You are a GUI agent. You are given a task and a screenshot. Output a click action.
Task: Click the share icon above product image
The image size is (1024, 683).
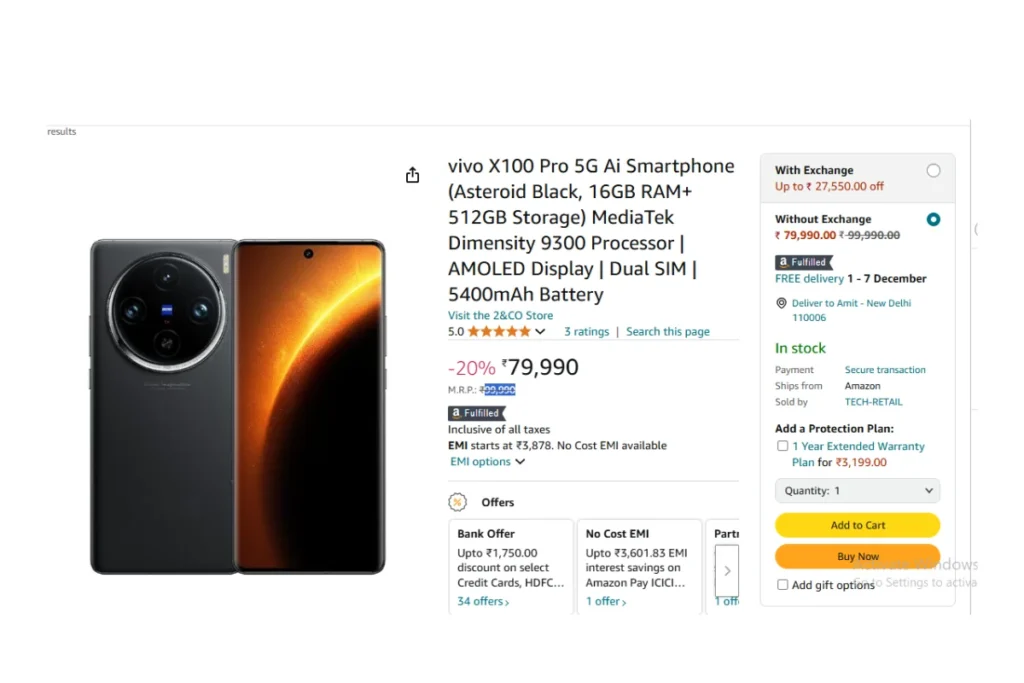coord(412,175)
